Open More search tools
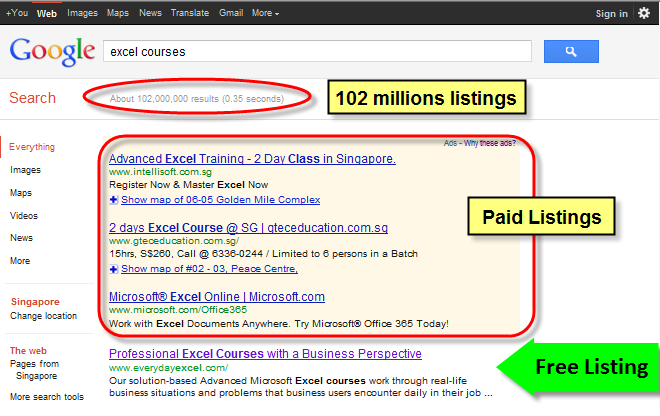 (47, 397)
